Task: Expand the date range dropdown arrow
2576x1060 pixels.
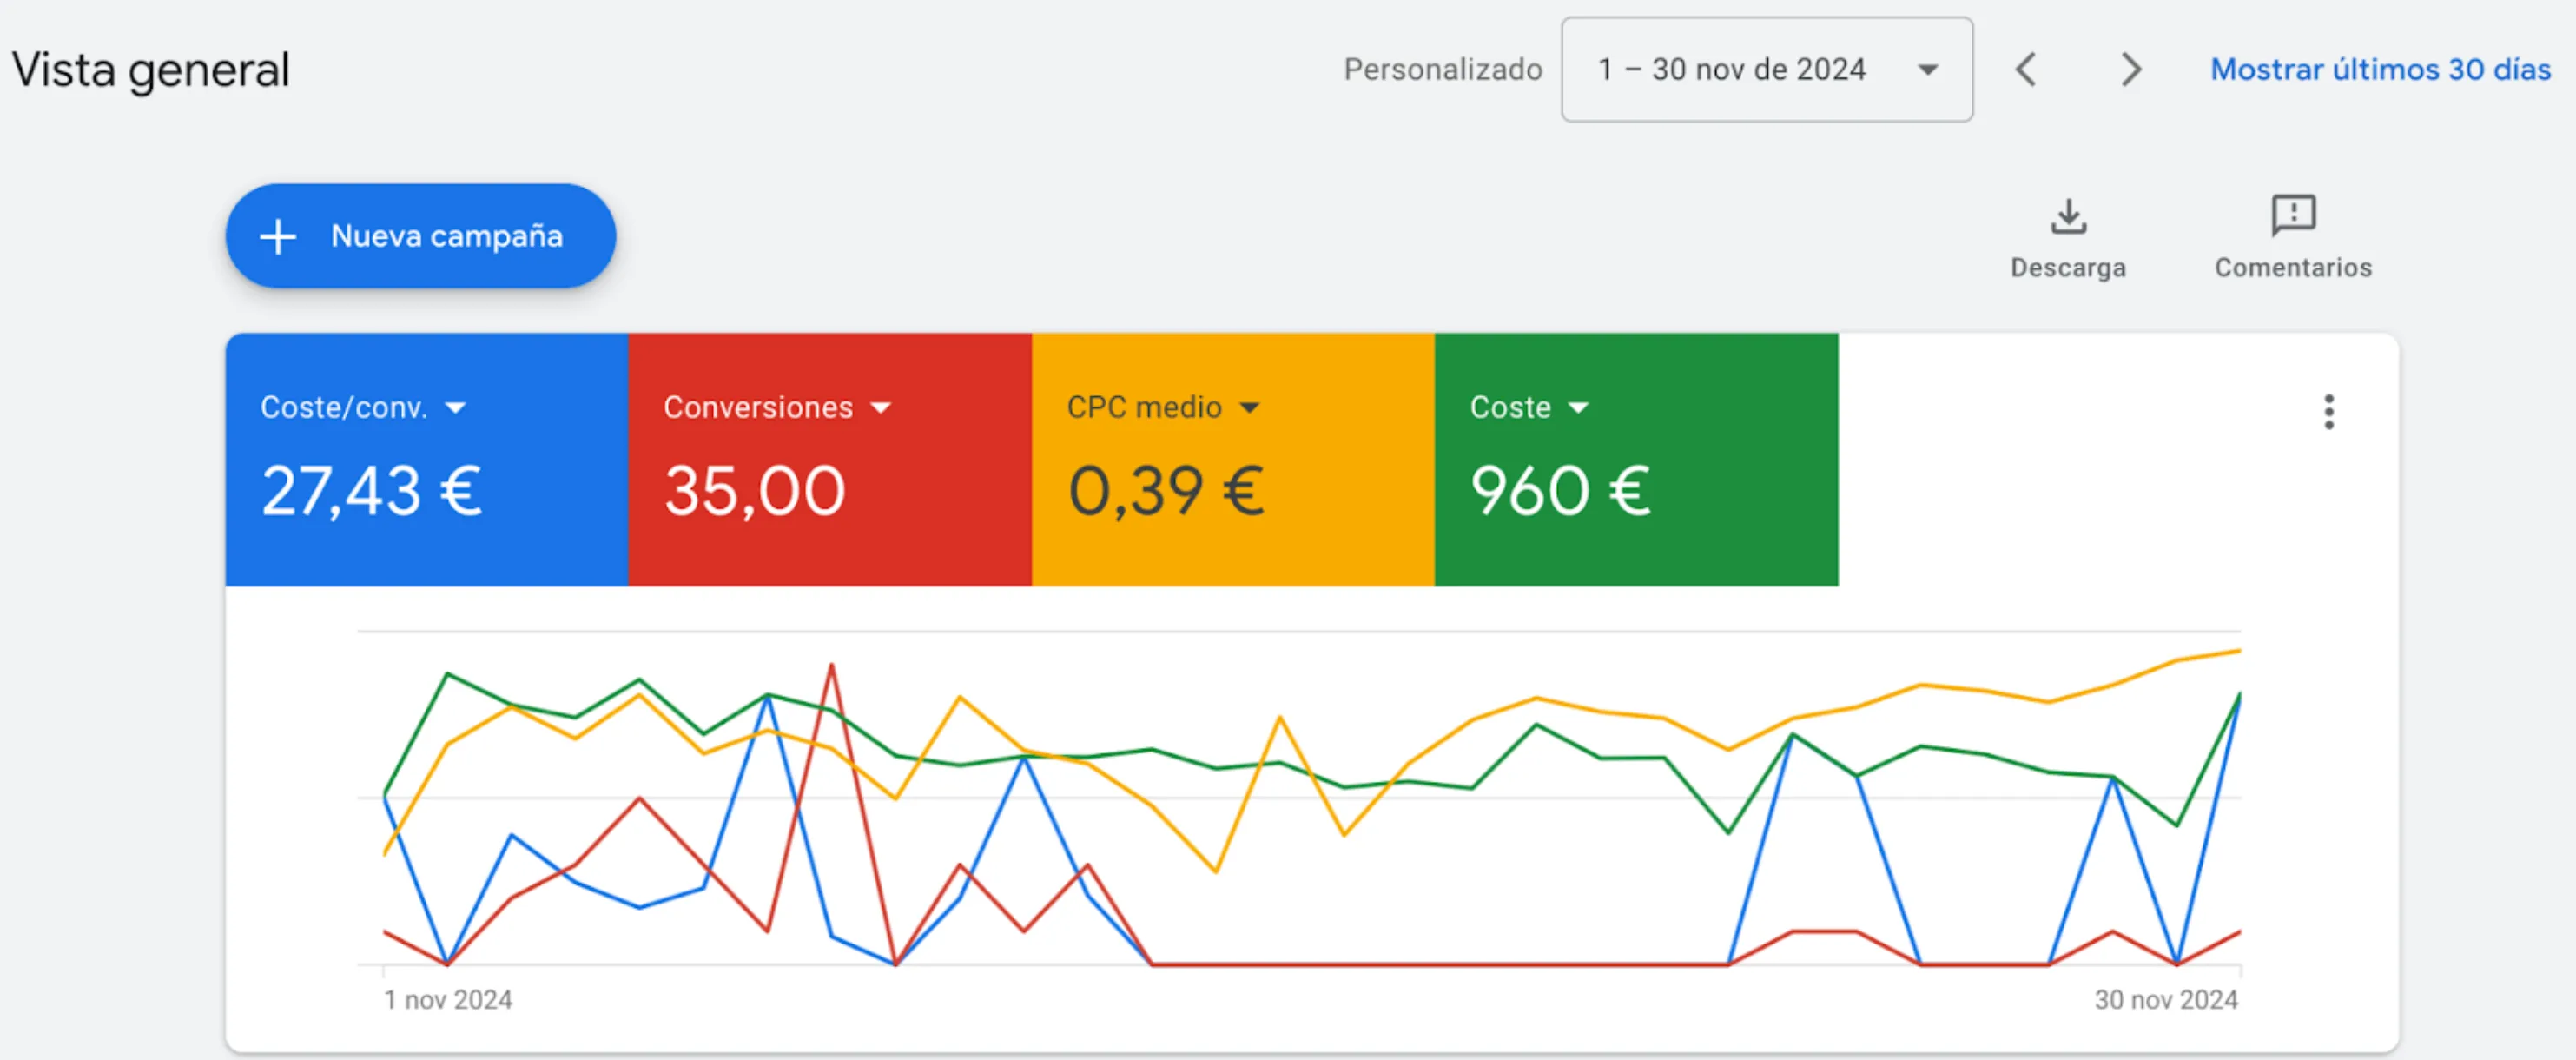Action: coord(1927,70)
